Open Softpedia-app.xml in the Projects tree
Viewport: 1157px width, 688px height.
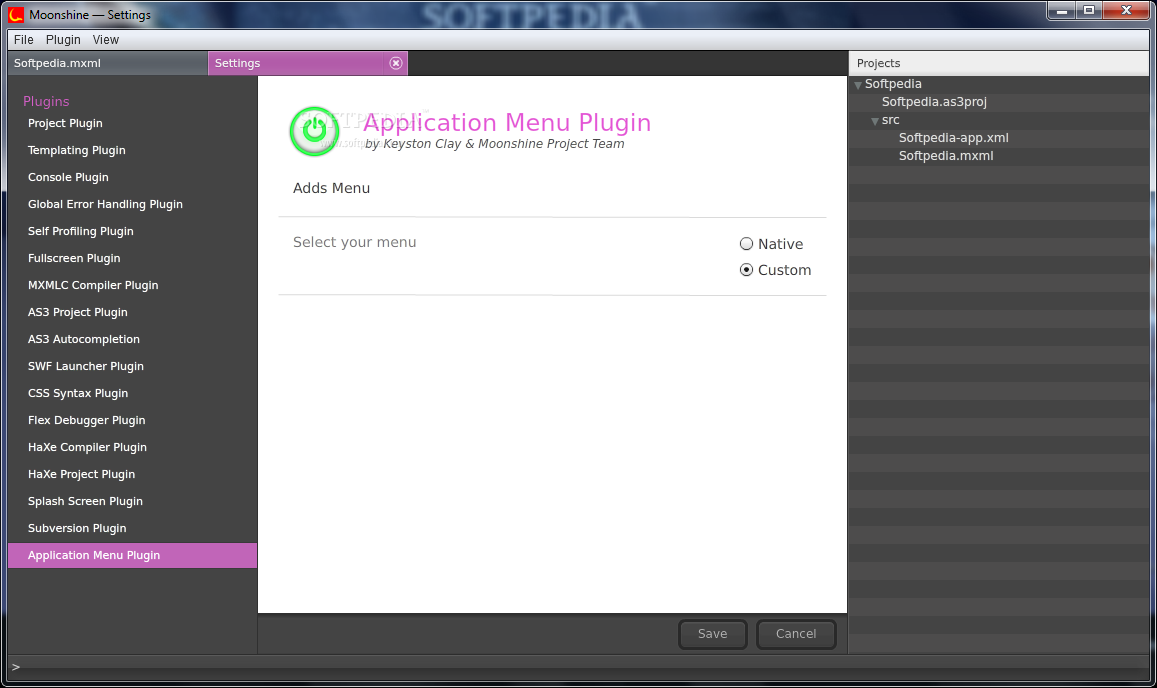click(x=953, y=138)
